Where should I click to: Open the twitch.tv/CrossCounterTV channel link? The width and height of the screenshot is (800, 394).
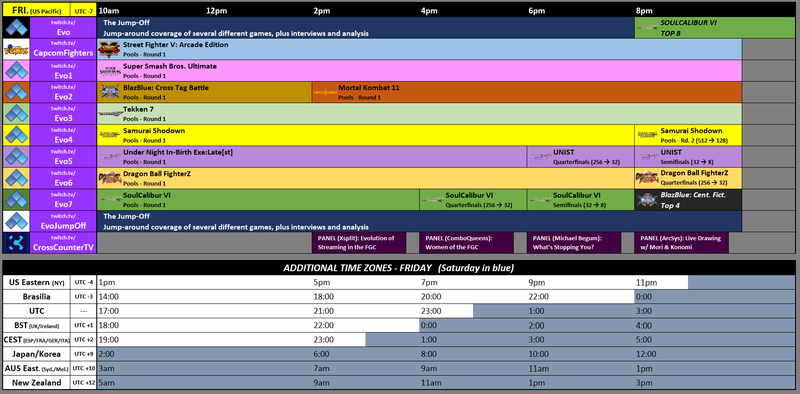[x=63, y=243]
